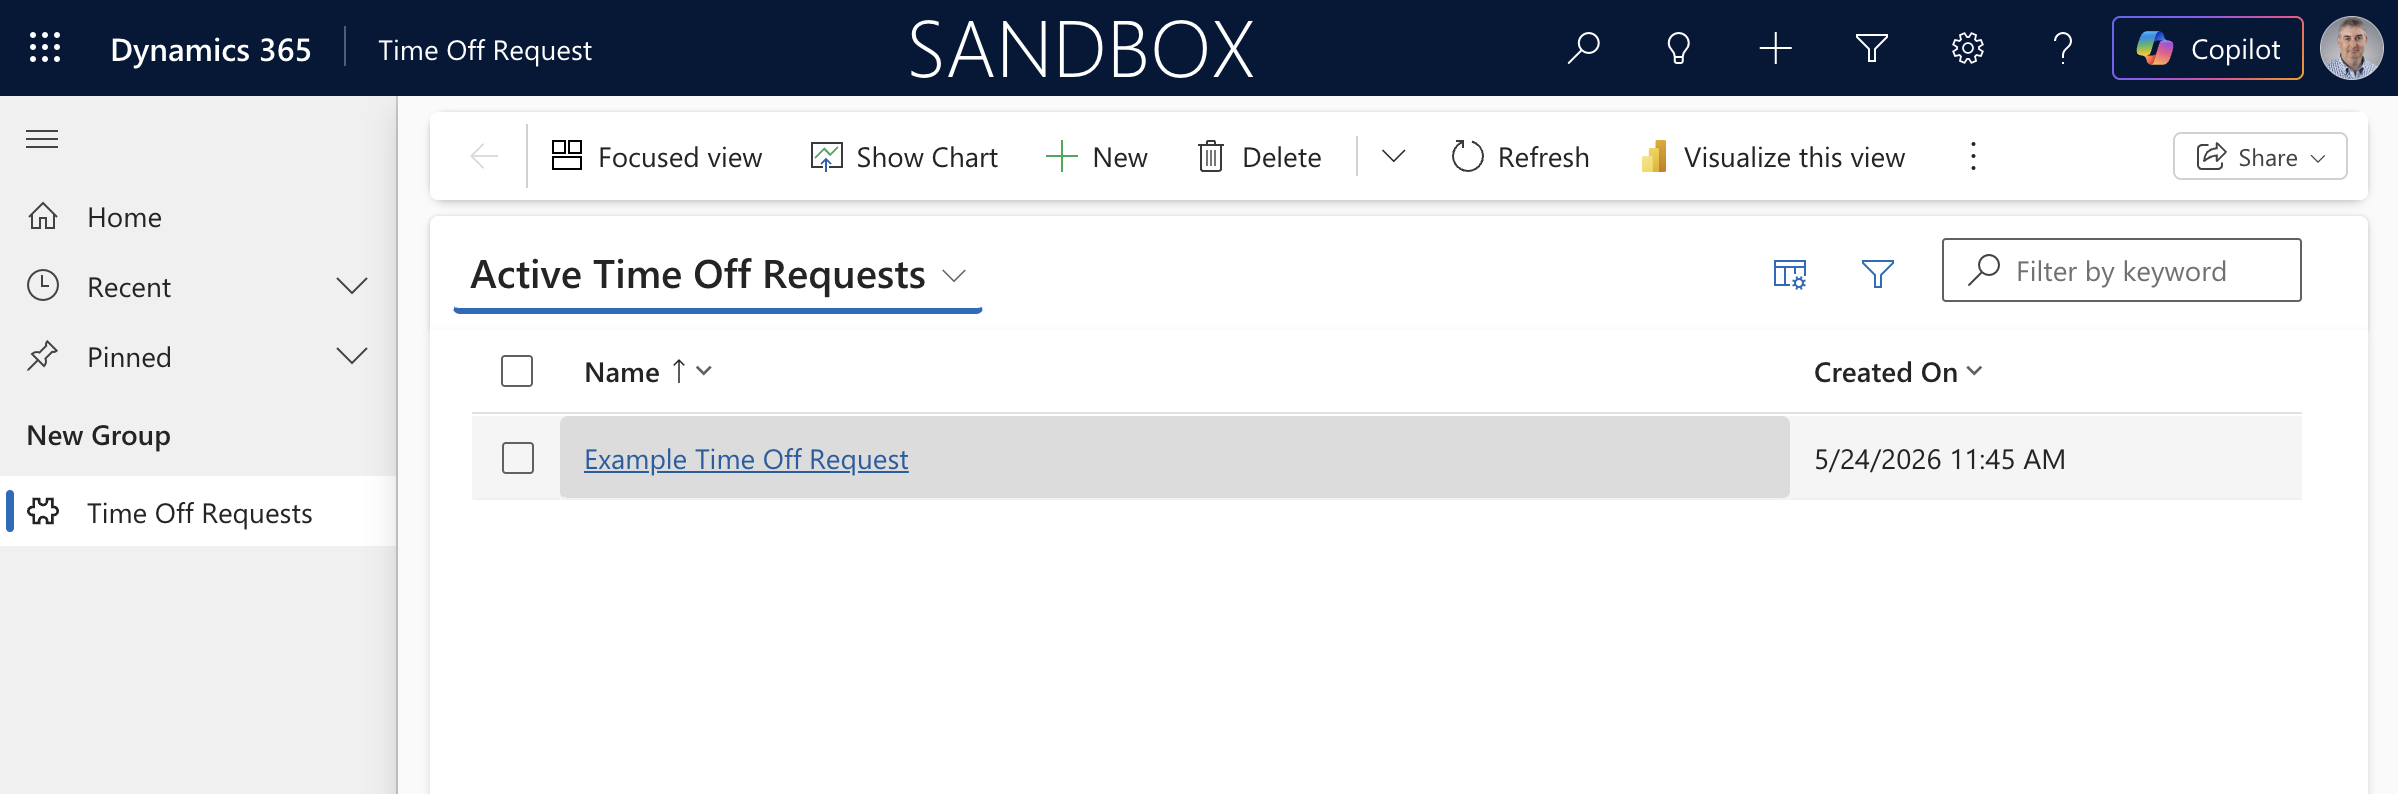Click the Recent clock item

(129, 287)
